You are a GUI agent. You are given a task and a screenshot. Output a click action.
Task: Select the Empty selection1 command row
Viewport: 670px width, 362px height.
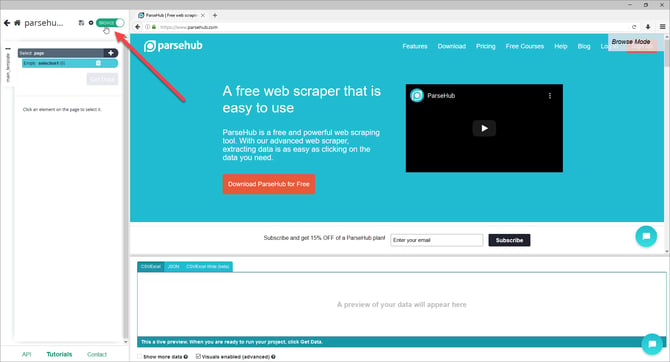coord(70,63)
